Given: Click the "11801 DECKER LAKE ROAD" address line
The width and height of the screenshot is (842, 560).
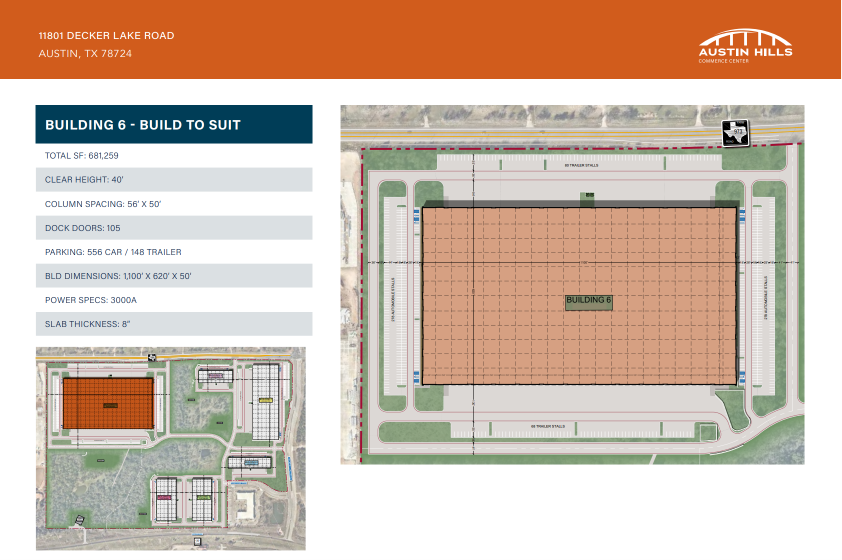Looking at the screenshot, I should point(106,35).
